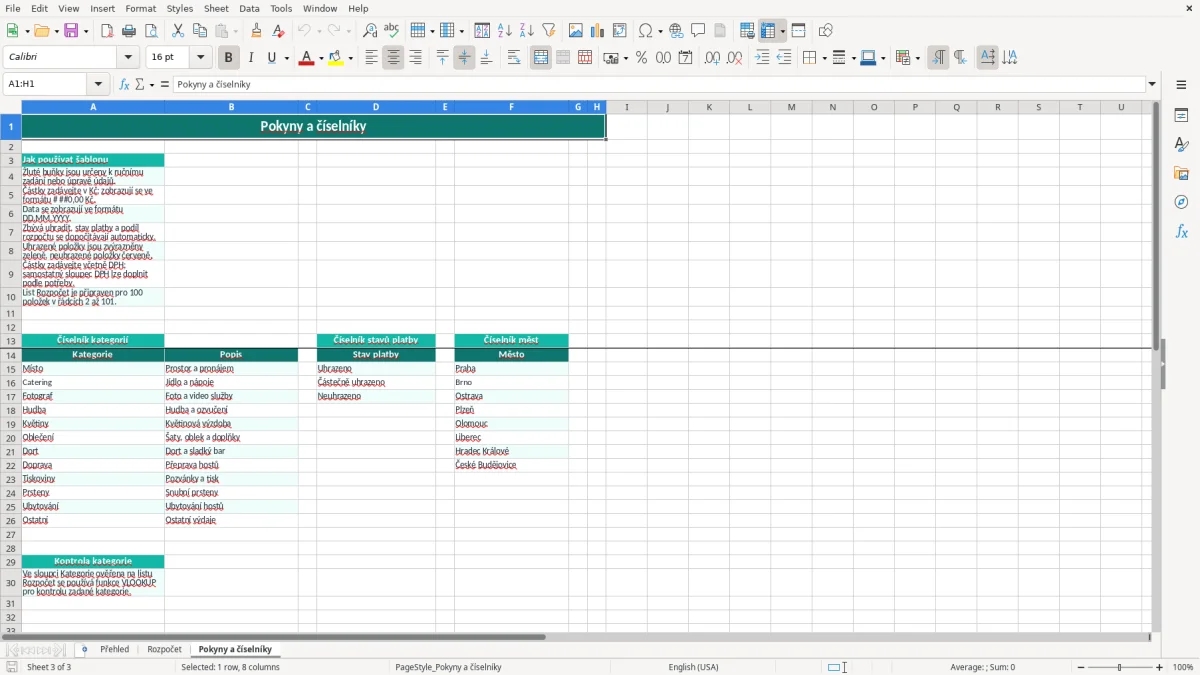Open Find & Replace tool
This screenshot has width=1200, height=675.
tap(370, 31)
